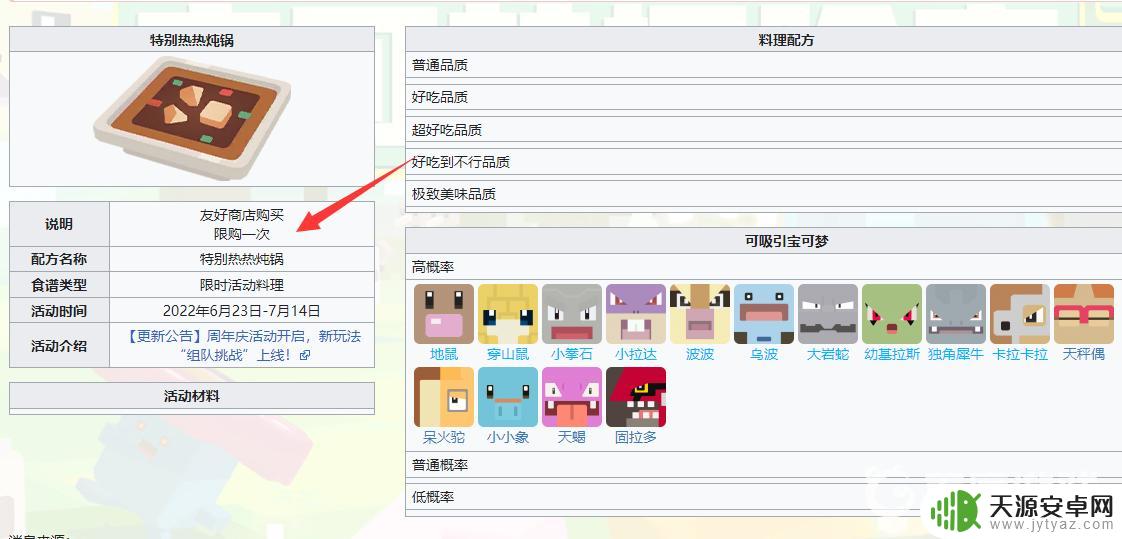Collapse the 高概率 Pokémon section
Image resolution: width=1122 pixels, height=539 pixels.
coord(764,267)
